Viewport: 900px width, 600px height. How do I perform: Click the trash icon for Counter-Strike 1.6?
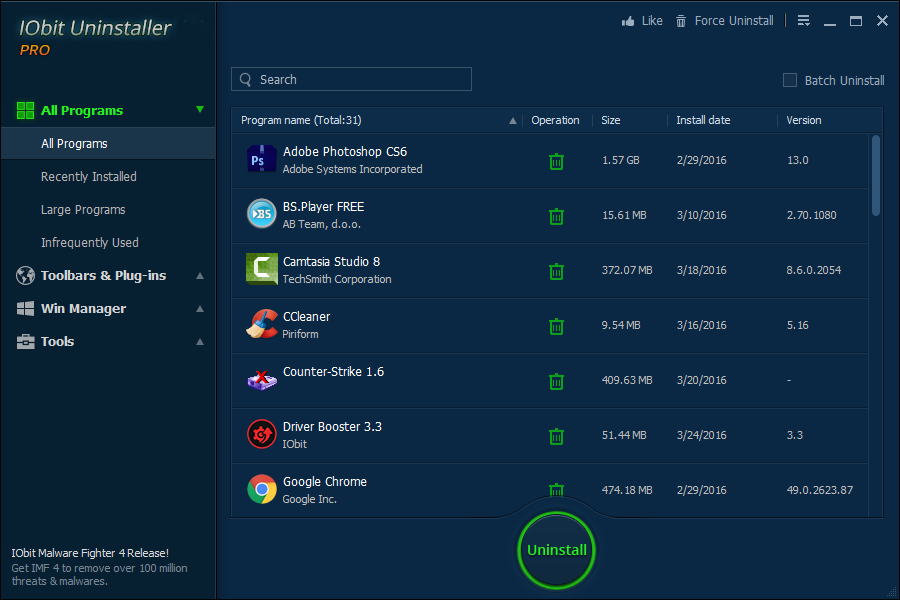point(556,381)
